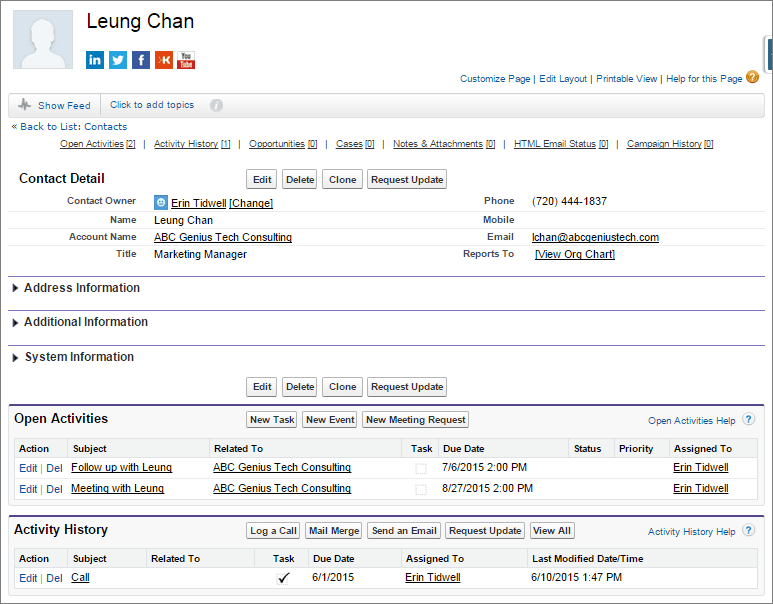Toggle Task checkbox for Follow up with Leung
Viewport: 773px width, 604px height.
coord(421,468)
